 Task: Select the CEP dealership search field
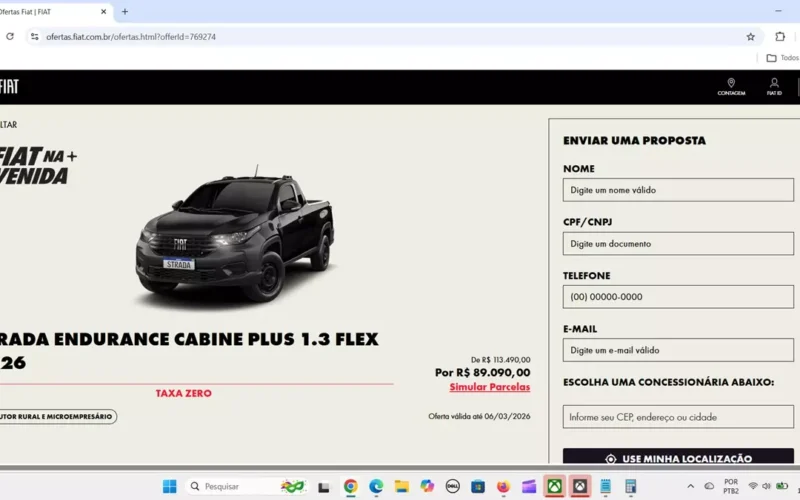click(677, 417)
